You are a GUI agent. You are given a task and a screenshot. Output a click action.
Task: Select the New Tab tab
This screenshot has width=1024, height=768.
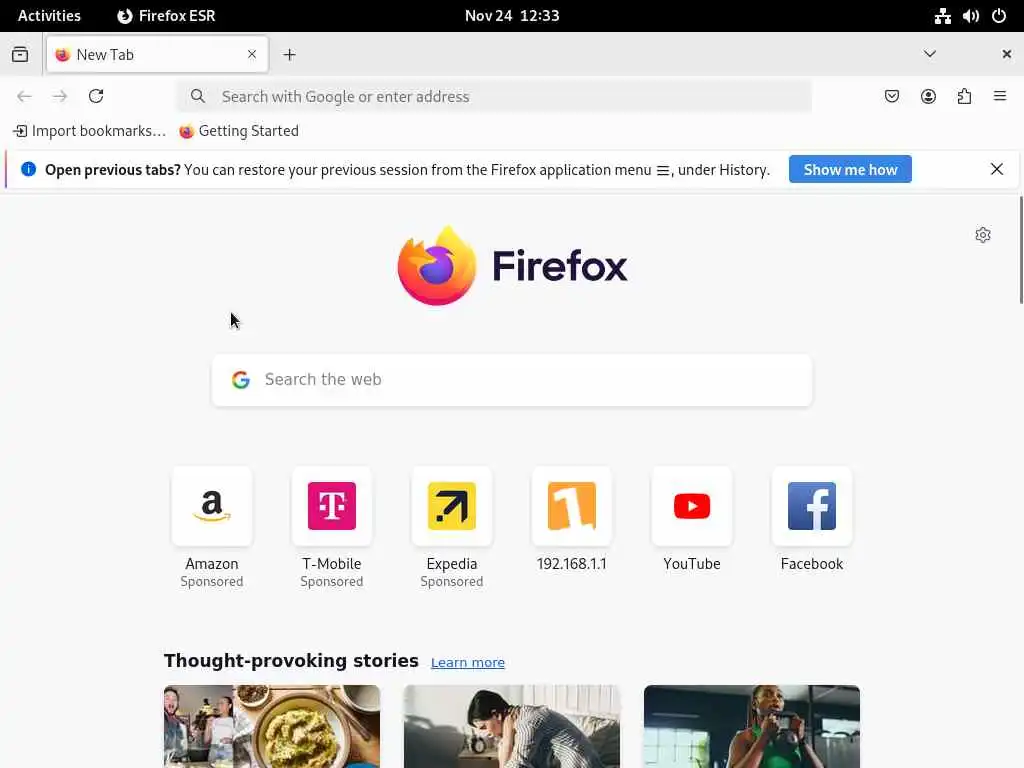tap(157, 54)
